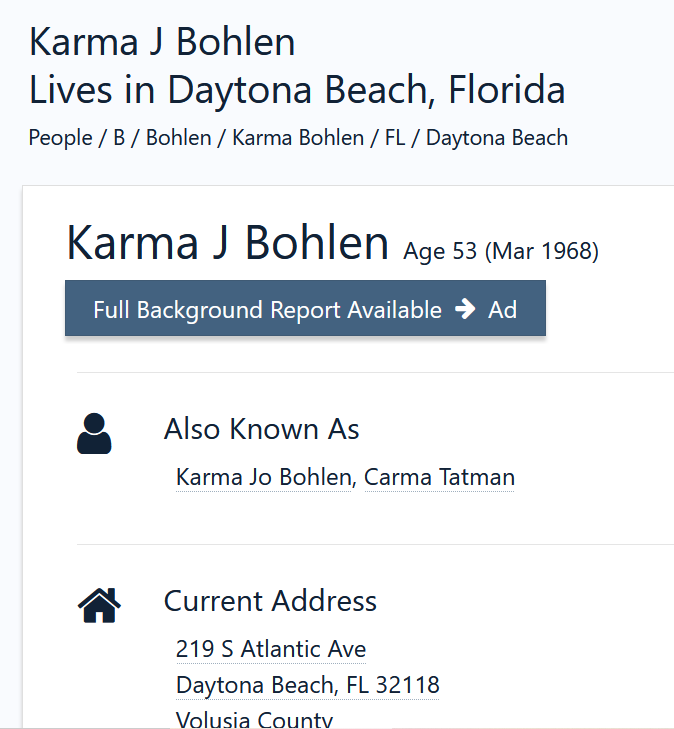Viewport: 674px width, 729px height.
Task: Open the B breadcrumb link
Action: [119, 137]
